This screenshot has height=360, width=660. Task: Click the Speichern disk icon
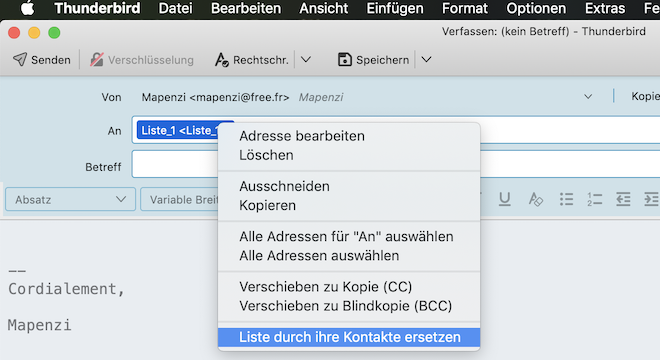pyautogui.click(x=345, y=60)
